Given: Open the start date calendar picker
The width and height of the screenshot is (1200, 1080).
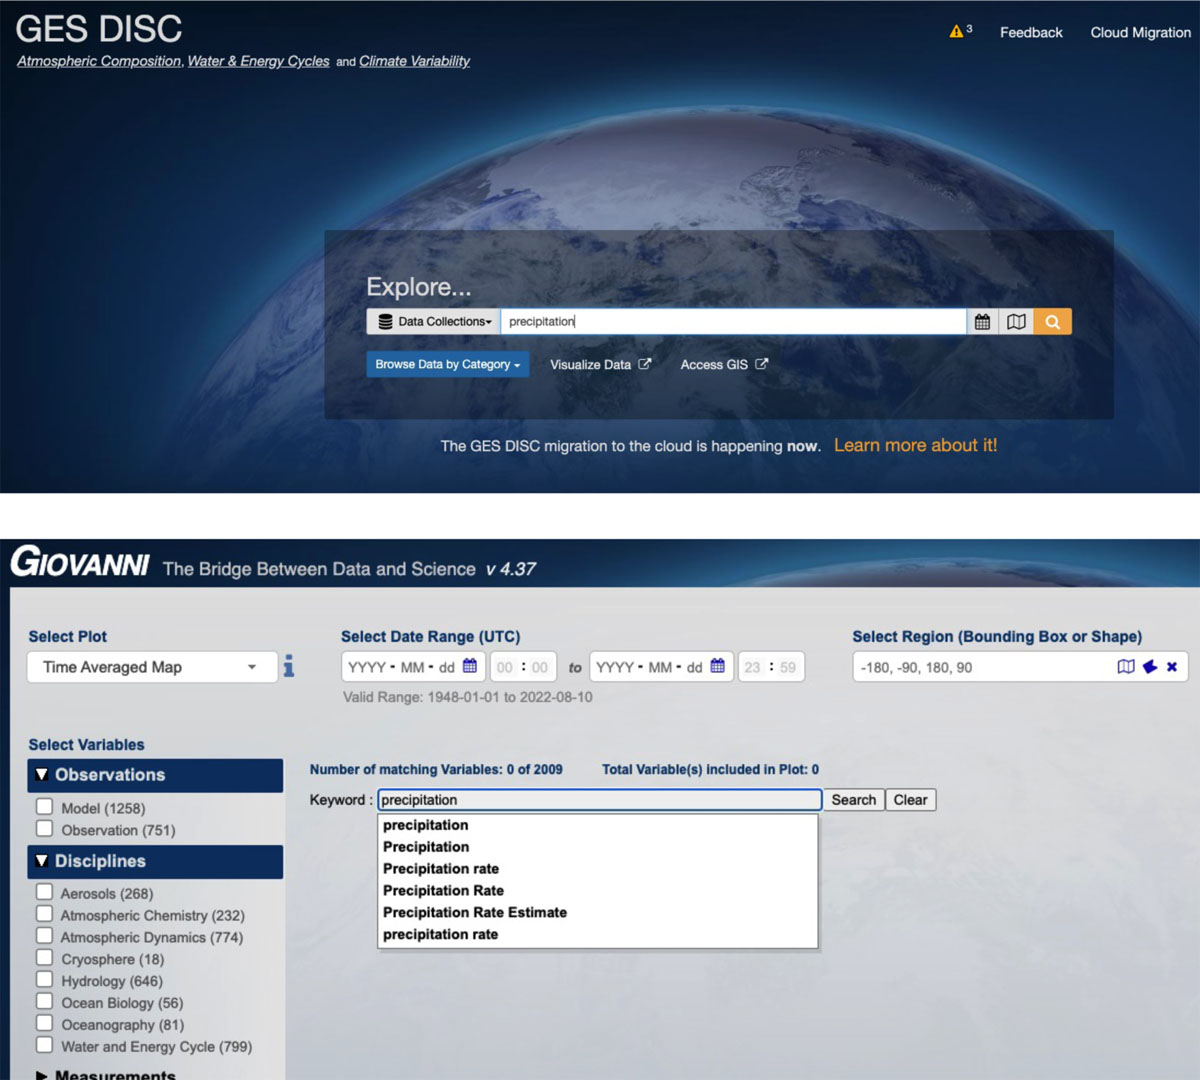Looking at the screenshot, I should click(469, 667).
